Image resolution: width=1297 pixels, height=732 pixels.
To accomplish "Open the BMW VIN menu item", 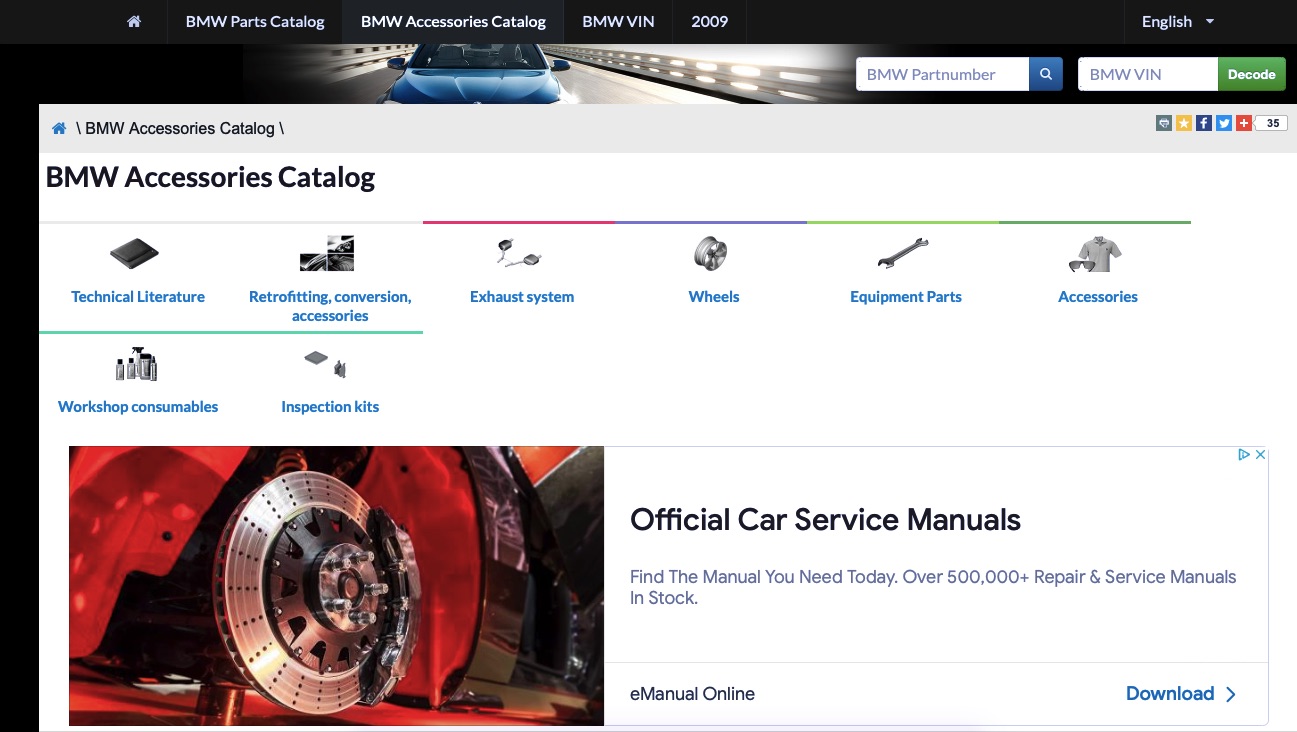I will (x=618, y=21).
